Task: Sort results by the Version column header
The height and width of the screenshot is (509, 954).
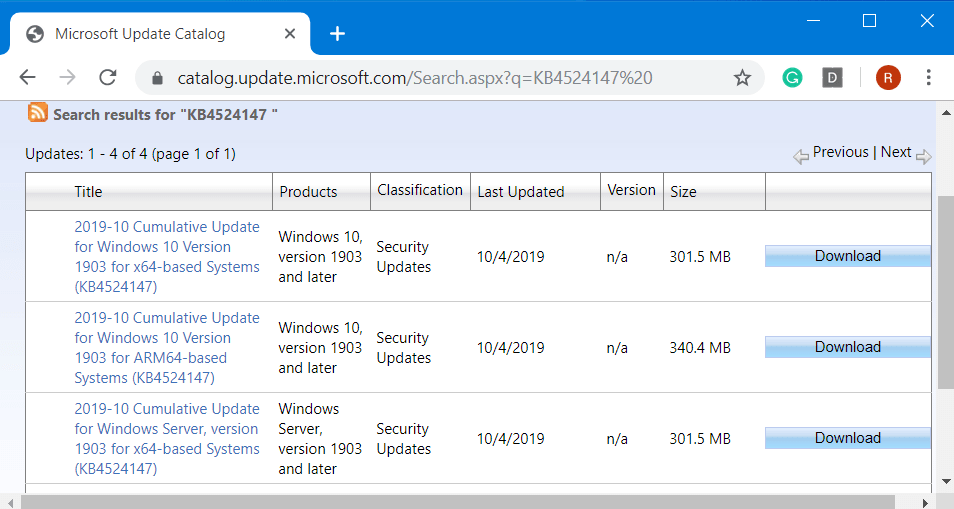Action: point(631,190)
